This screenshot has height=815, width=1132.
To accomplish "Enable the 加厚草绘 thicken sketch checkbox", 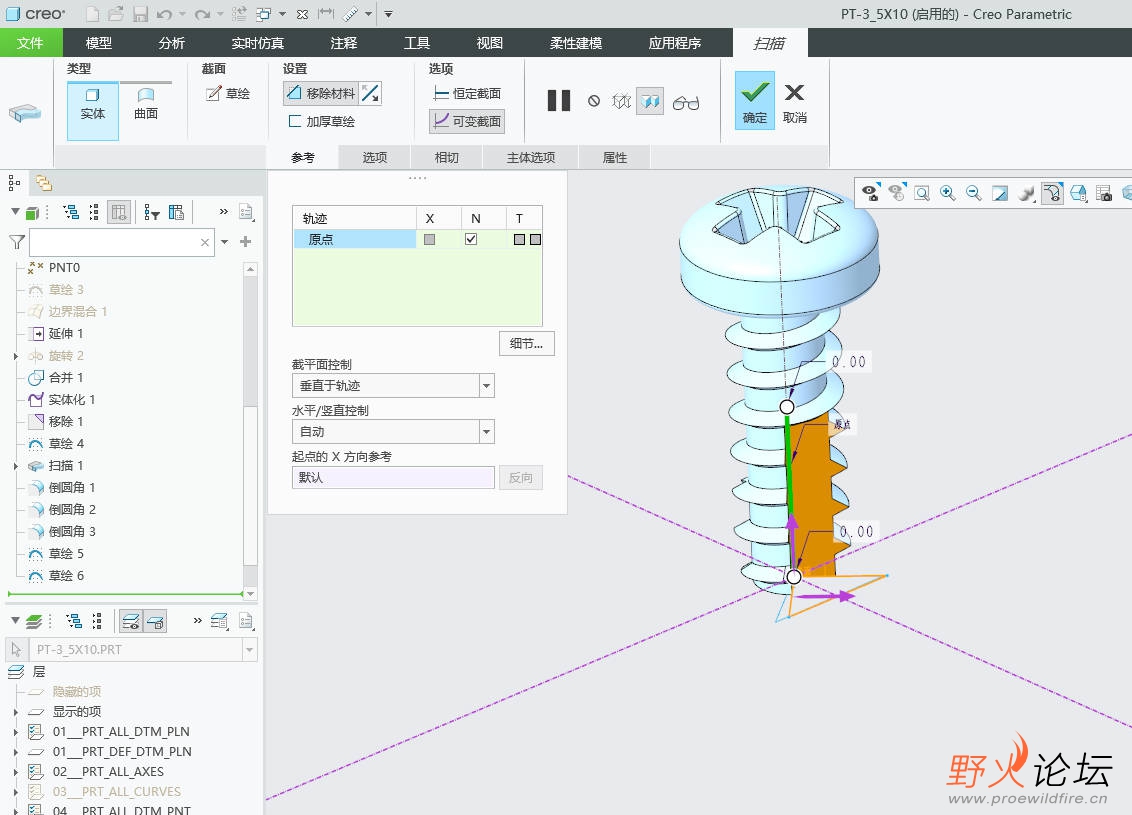I will (x=295, y=121).
